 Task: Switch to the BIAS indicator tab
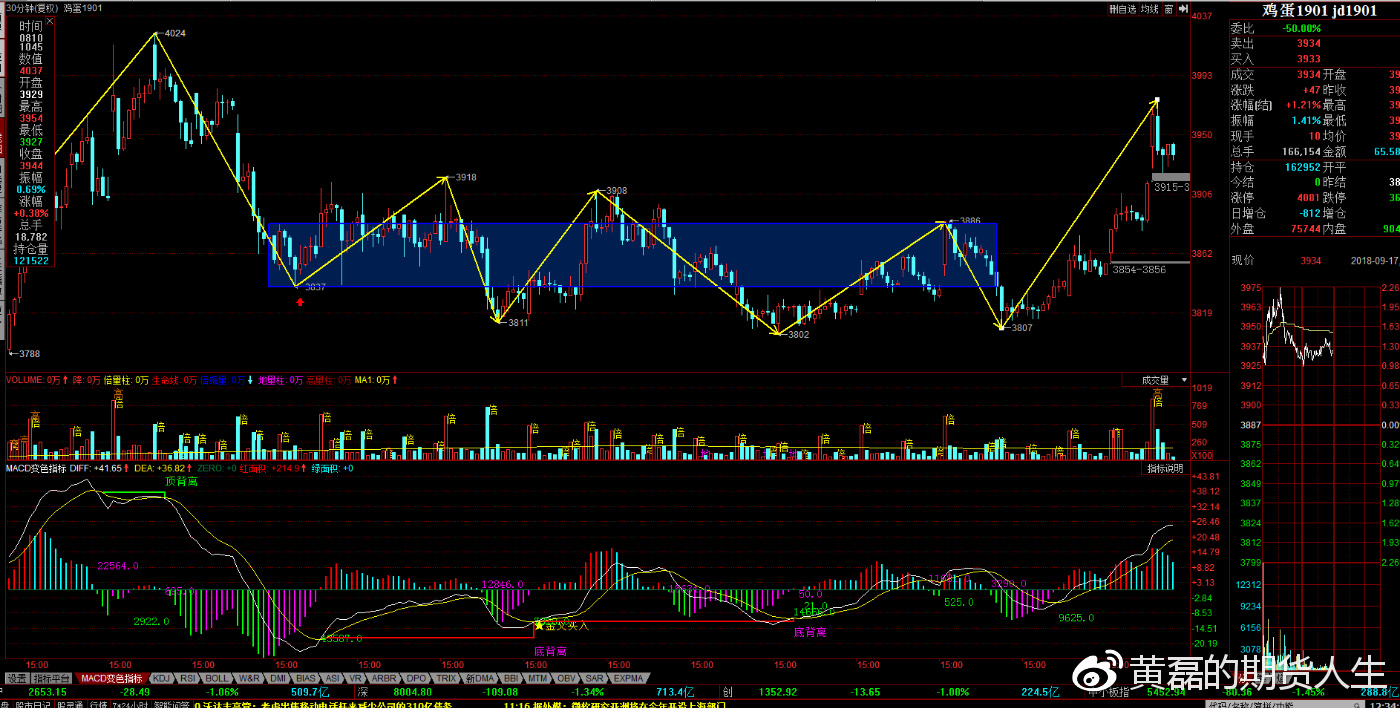[306, 678]
